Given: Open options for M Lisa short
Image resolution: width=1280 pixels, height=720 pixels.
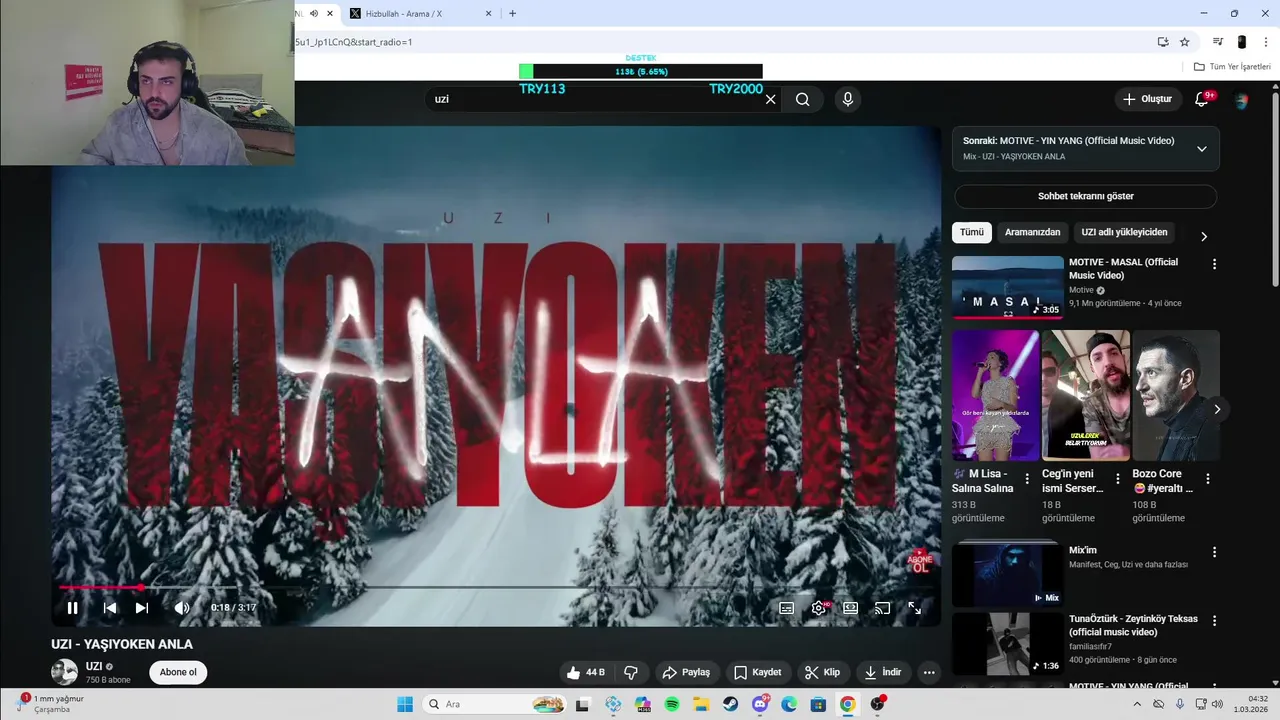Looking at the screenshot, I should (x=1027, y=479).
